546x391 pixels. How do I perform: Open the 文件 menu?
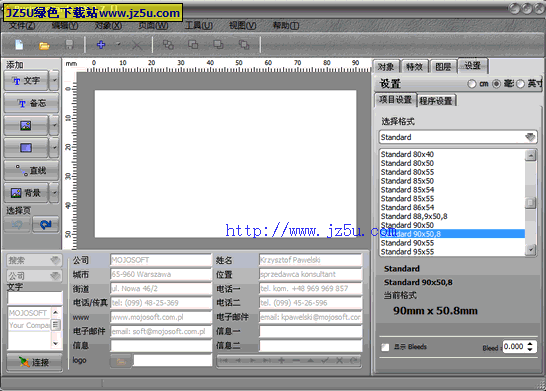click(x=22, y=26)
